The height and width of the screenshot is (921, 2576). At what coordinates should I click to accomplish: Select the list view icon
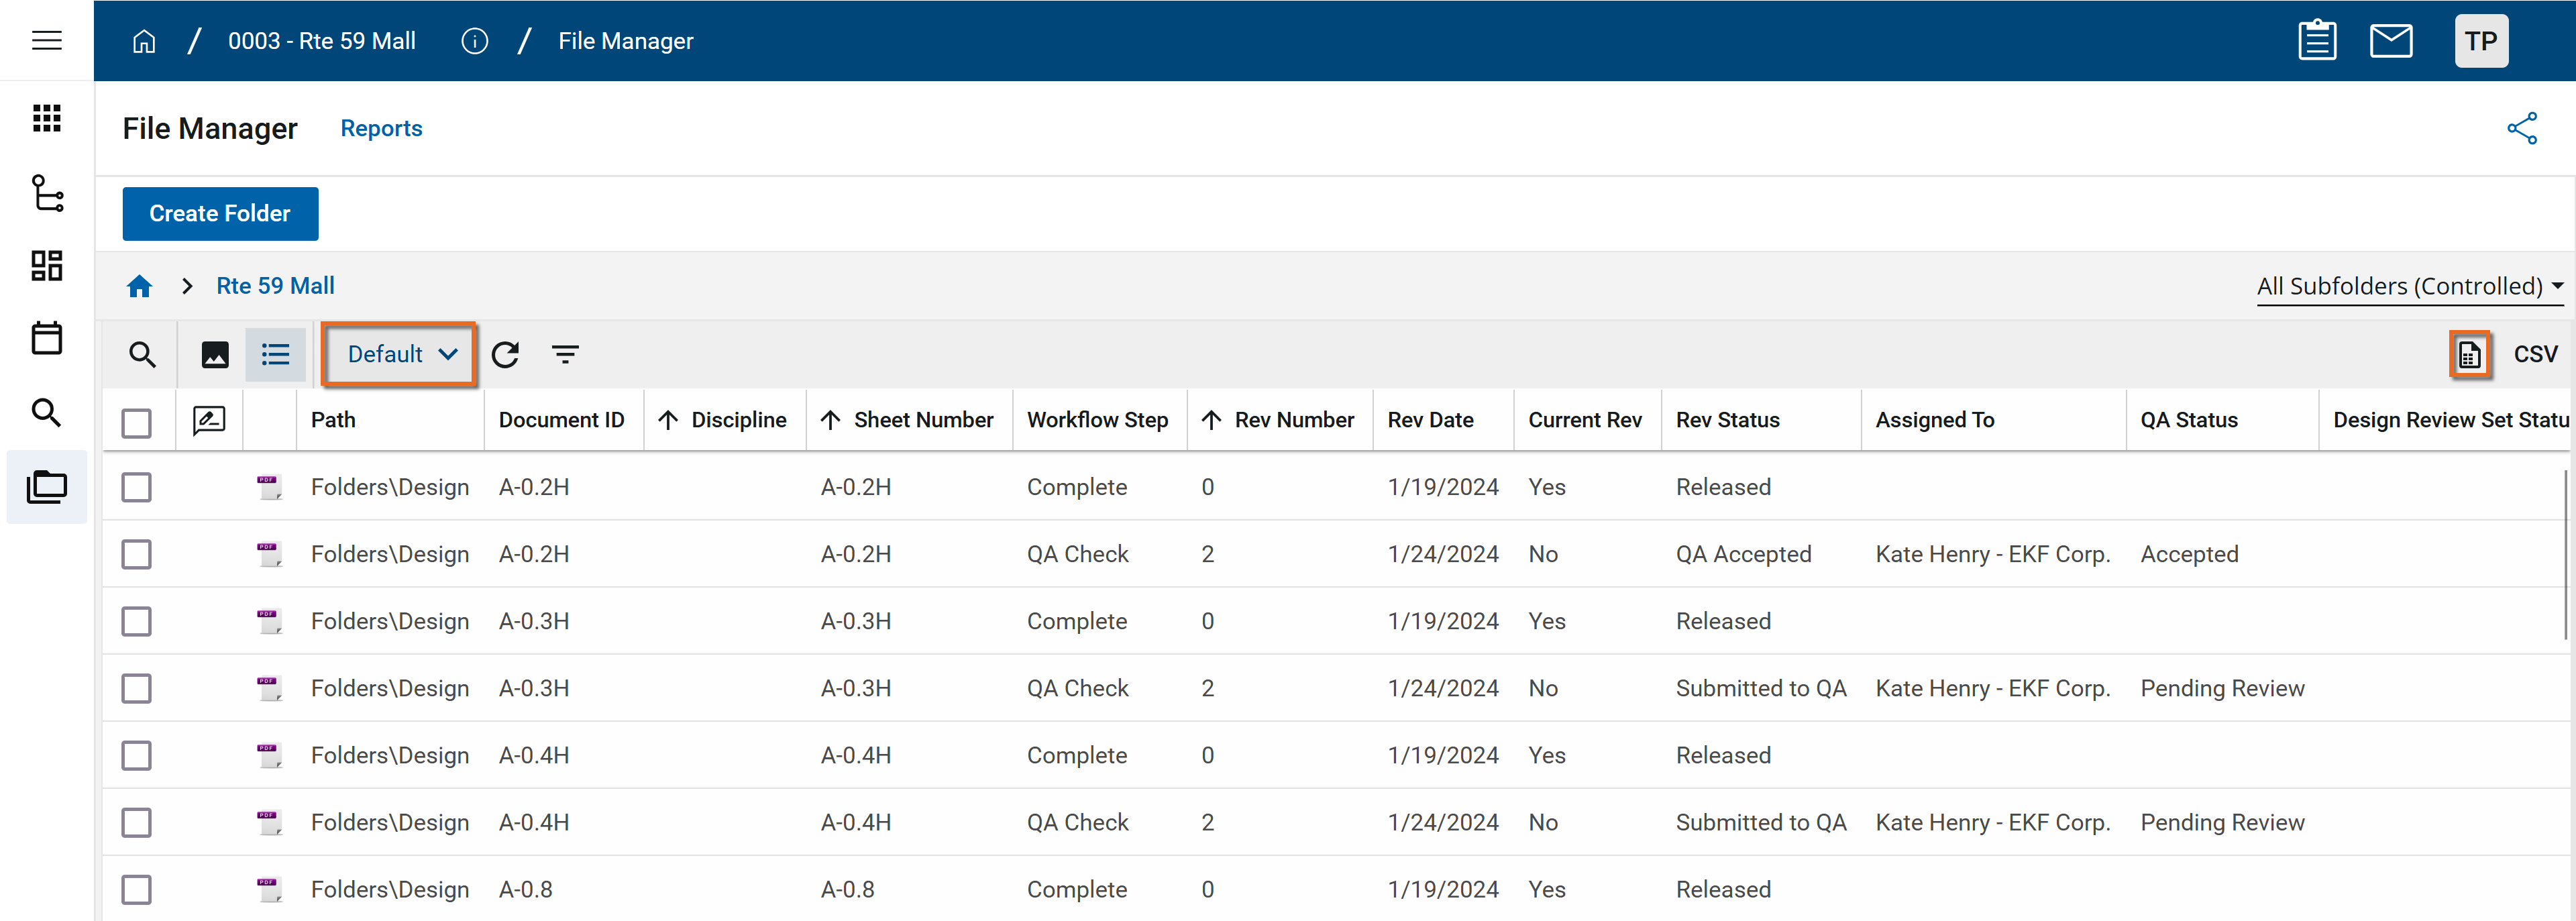coord(275,354)
